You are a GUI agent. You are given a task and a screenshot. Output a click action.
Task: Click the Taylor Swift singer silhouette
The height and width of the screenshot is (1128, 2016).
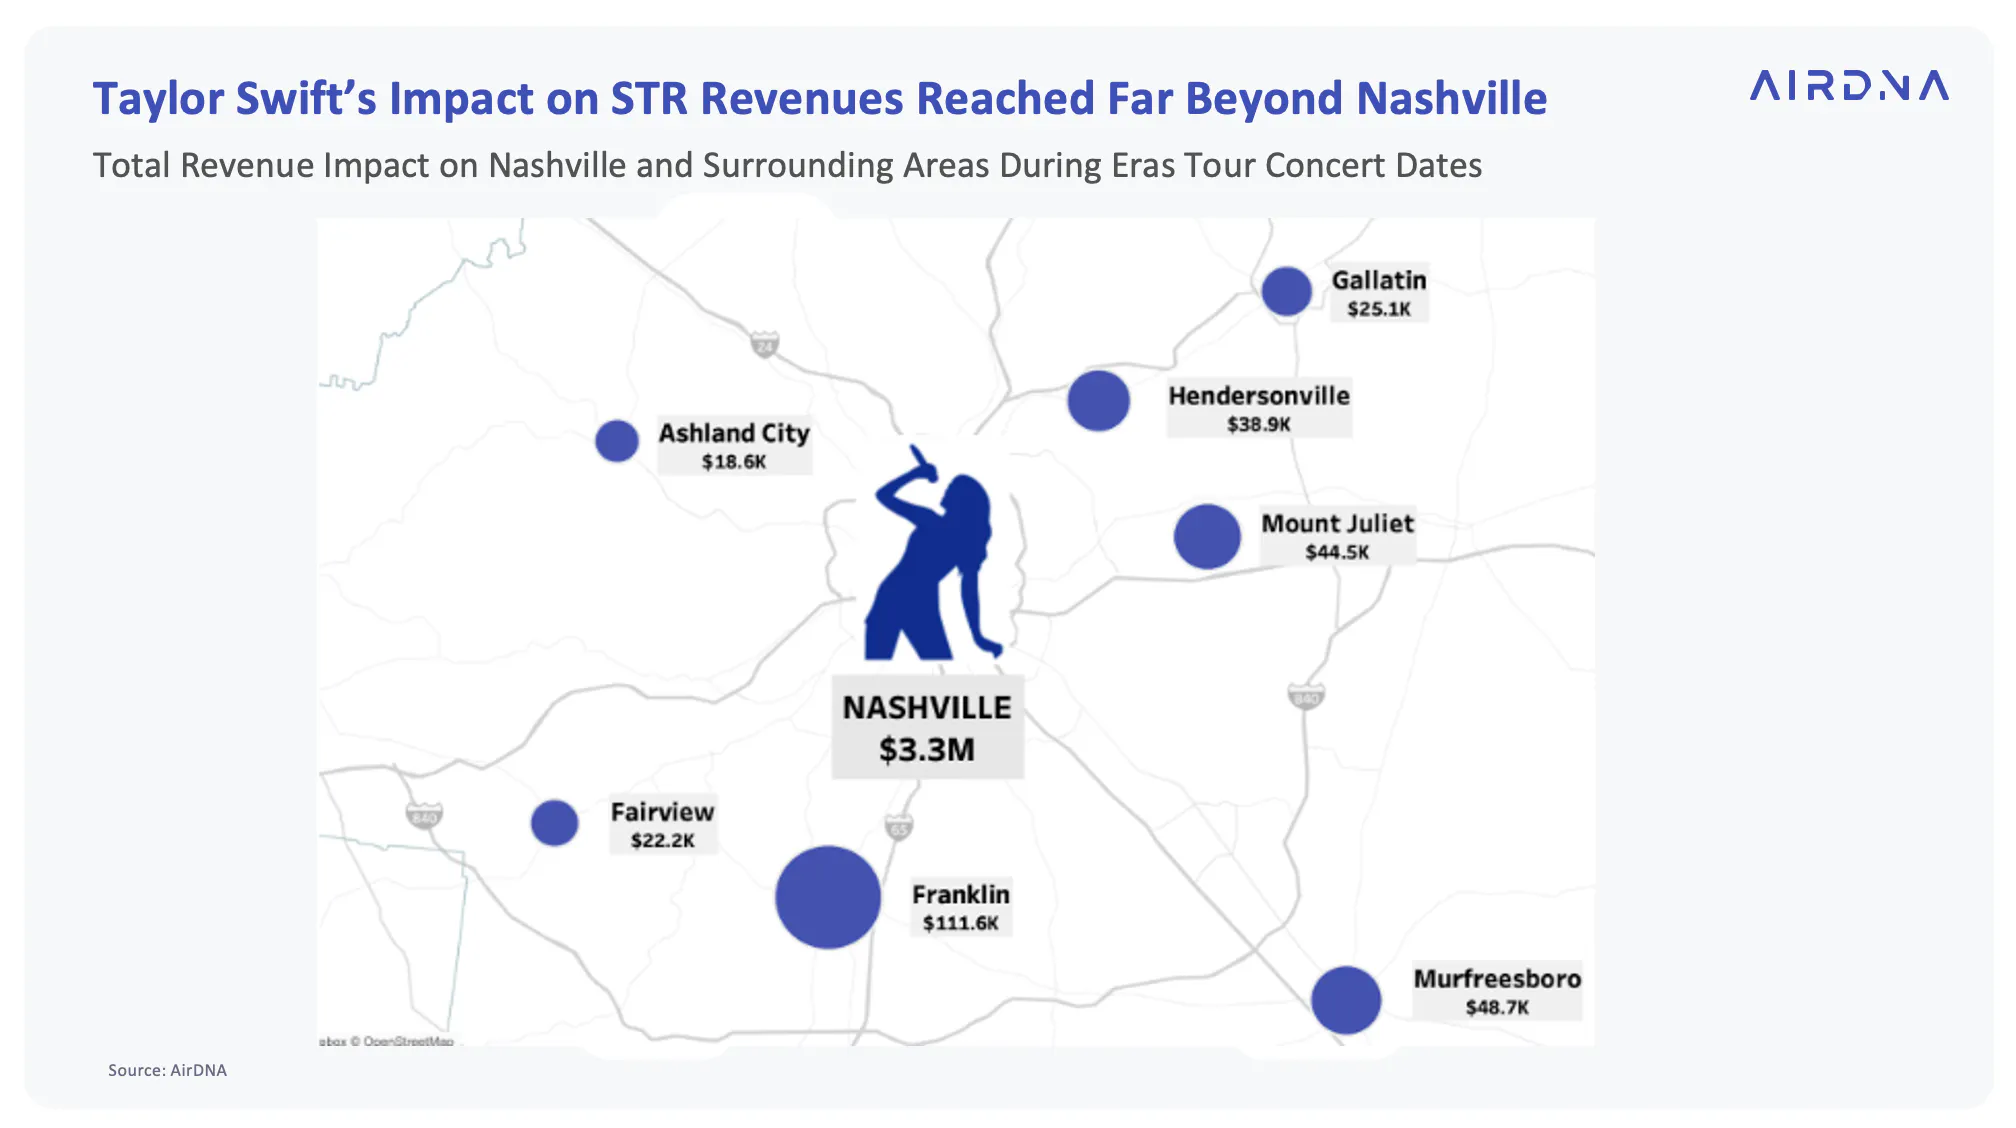(933, 553)
